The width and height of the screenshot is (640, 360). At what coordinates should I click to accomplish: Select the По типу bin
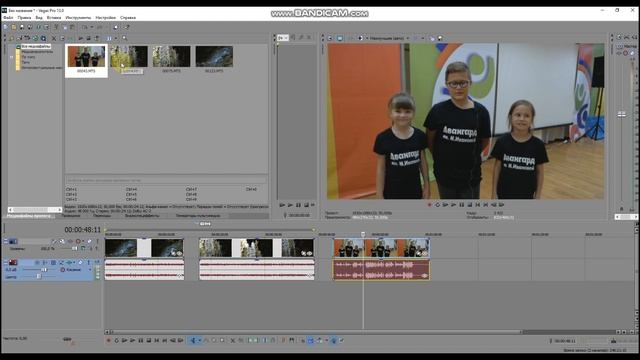point(28,57)
